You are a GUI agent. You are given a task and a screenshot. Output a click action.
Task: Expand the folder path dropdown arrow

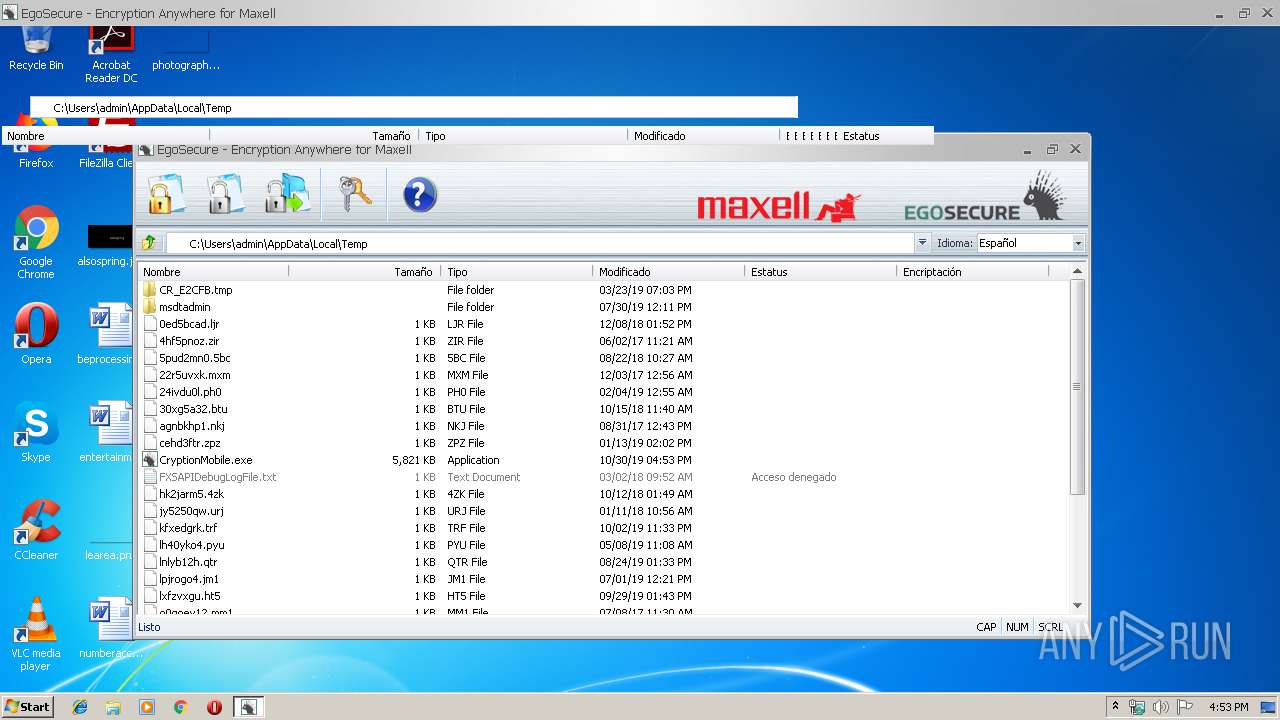coord(922,243)
